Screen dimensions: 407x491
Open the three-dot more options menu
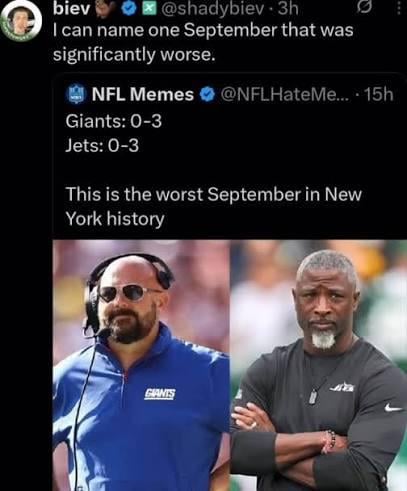click(399, 9)
